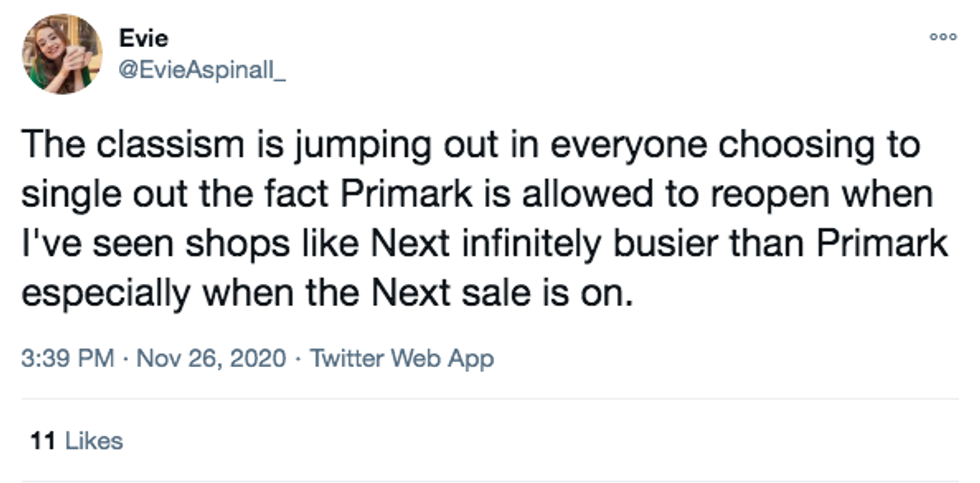Open the Twitter Web App source link

click(402, 358)
